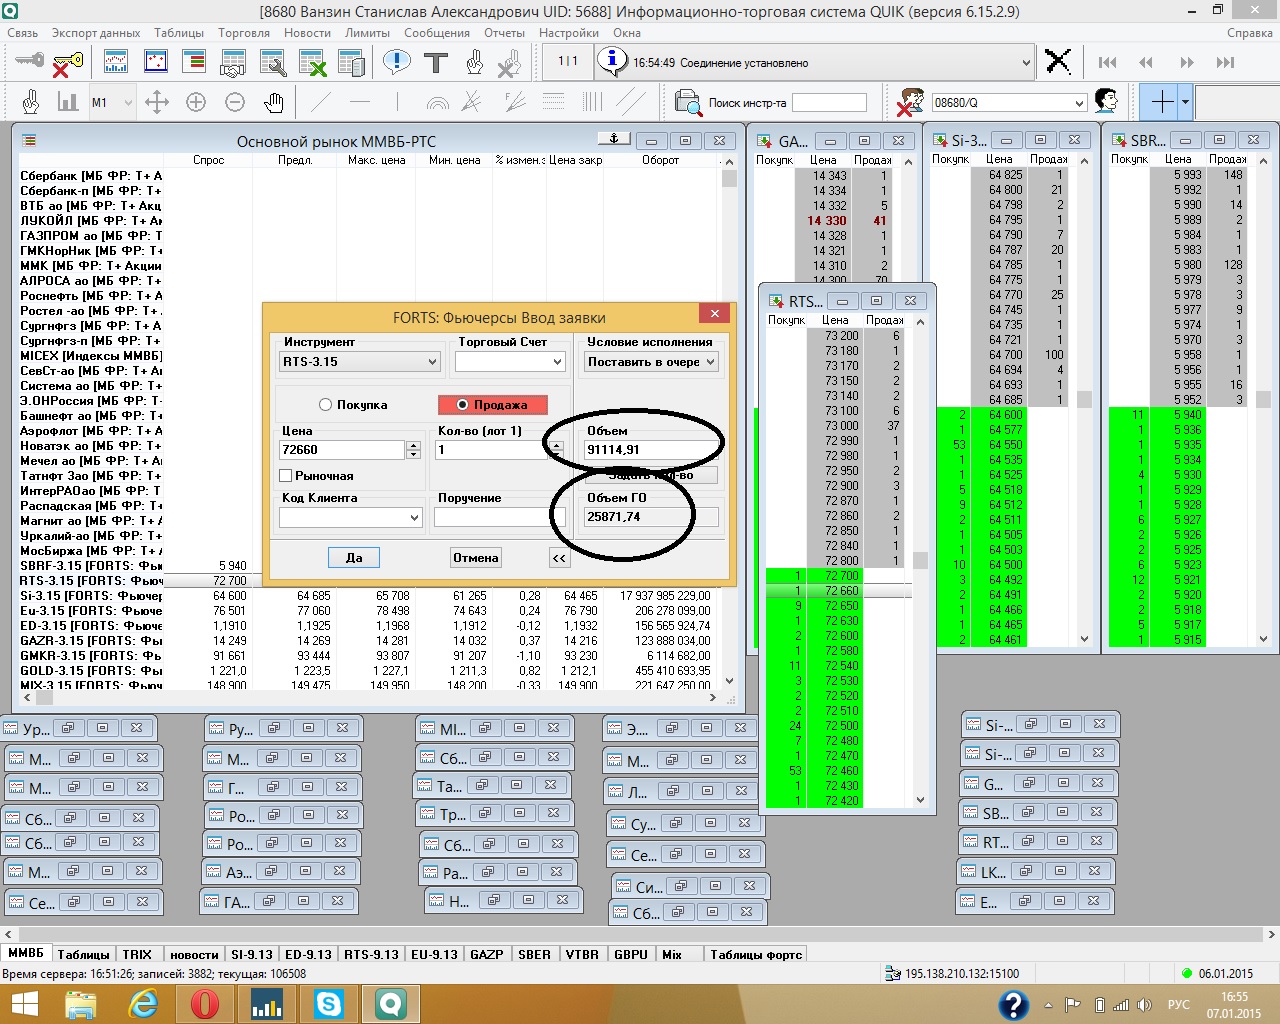Select the zoom out minus tool

pyautogui.click(x=235, y=102)
